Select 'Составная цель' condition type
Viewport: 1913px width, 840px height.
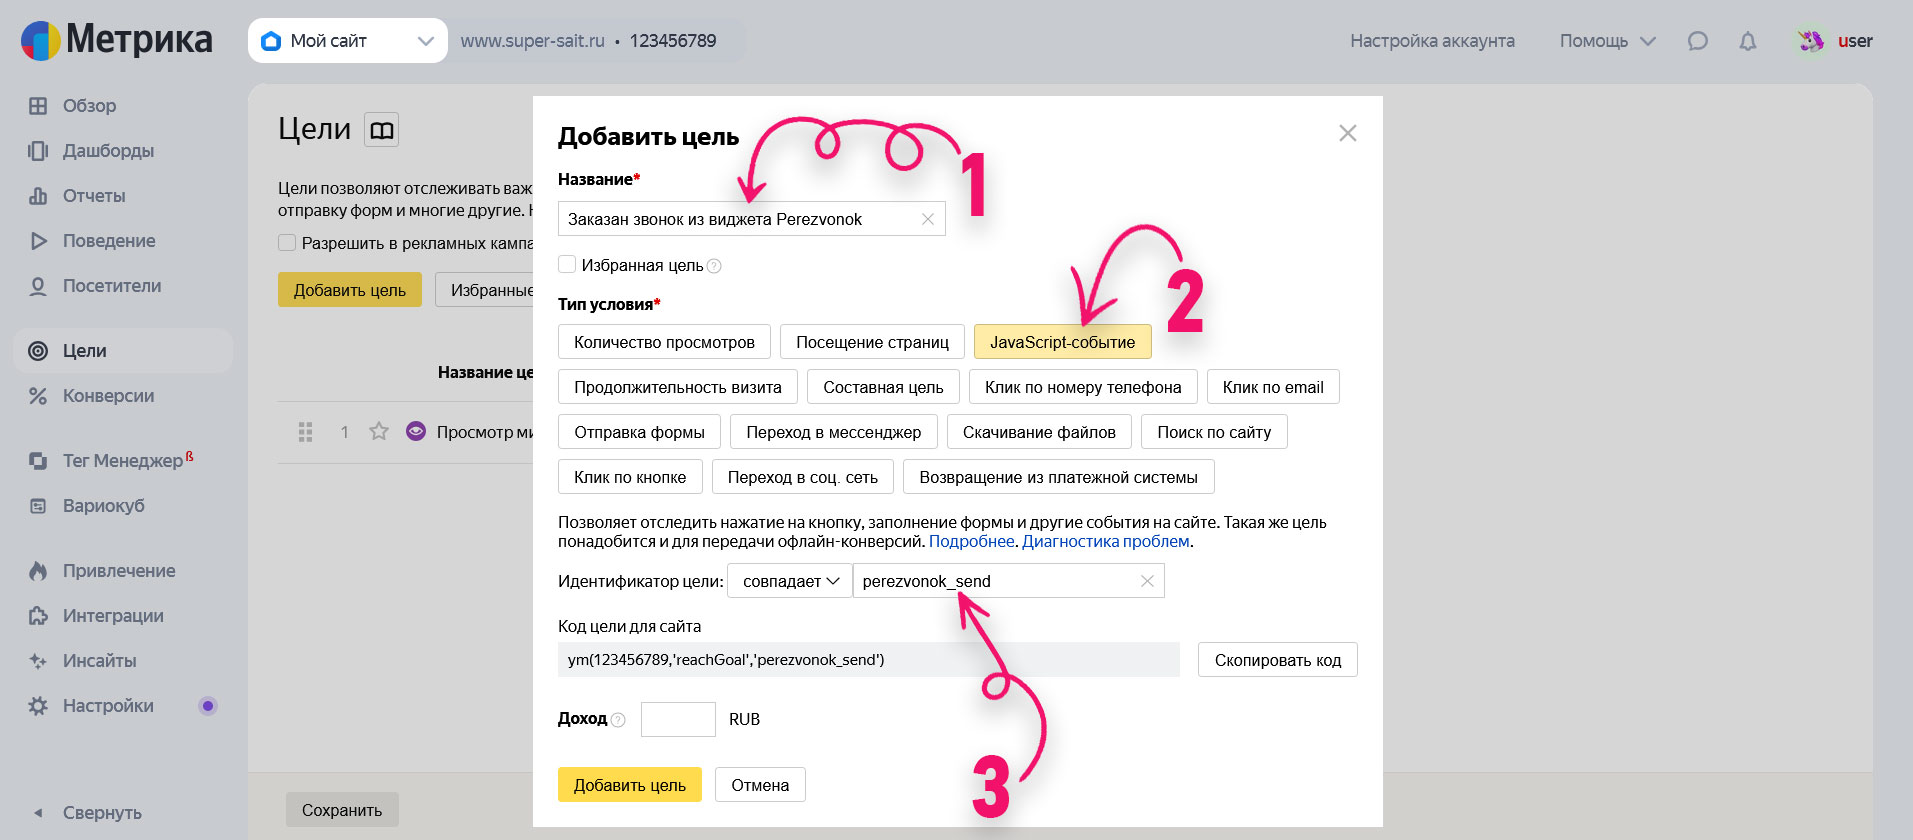pos(883,387)
